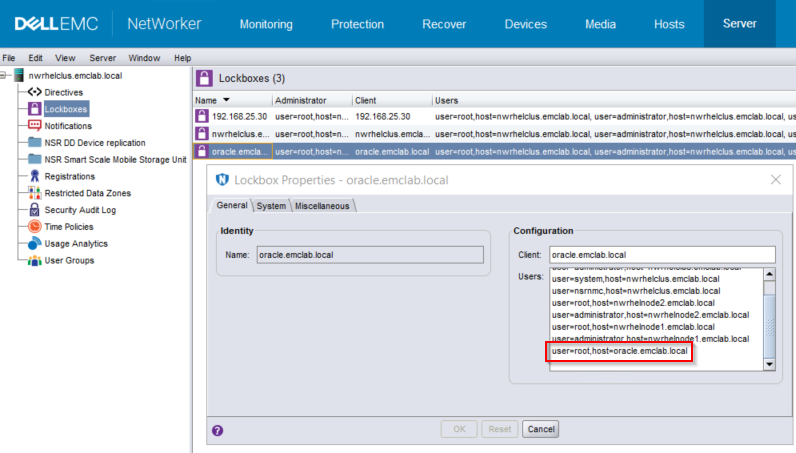Screen dimensions: 796x453
Task: Select User Groups tree item
Action: (x=69, y=260)
